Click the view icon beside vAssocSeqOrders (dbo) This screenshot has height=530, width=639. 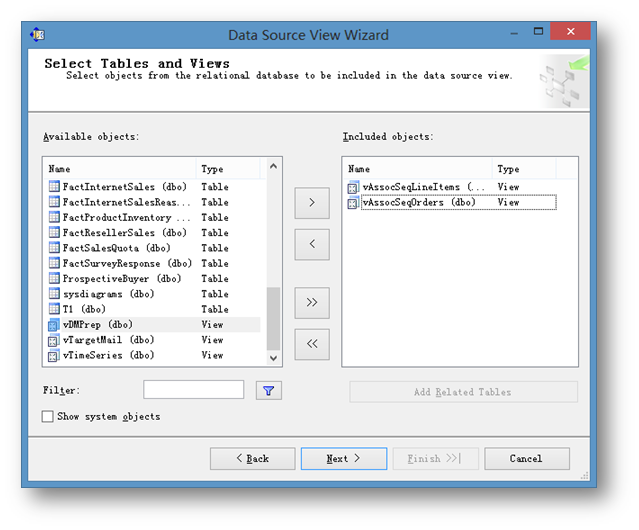353,202
